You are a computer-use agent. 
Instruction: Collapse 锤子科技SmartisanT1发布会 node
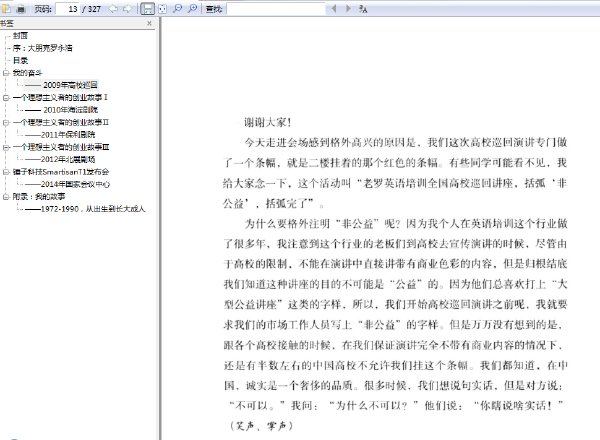(6, 172)
